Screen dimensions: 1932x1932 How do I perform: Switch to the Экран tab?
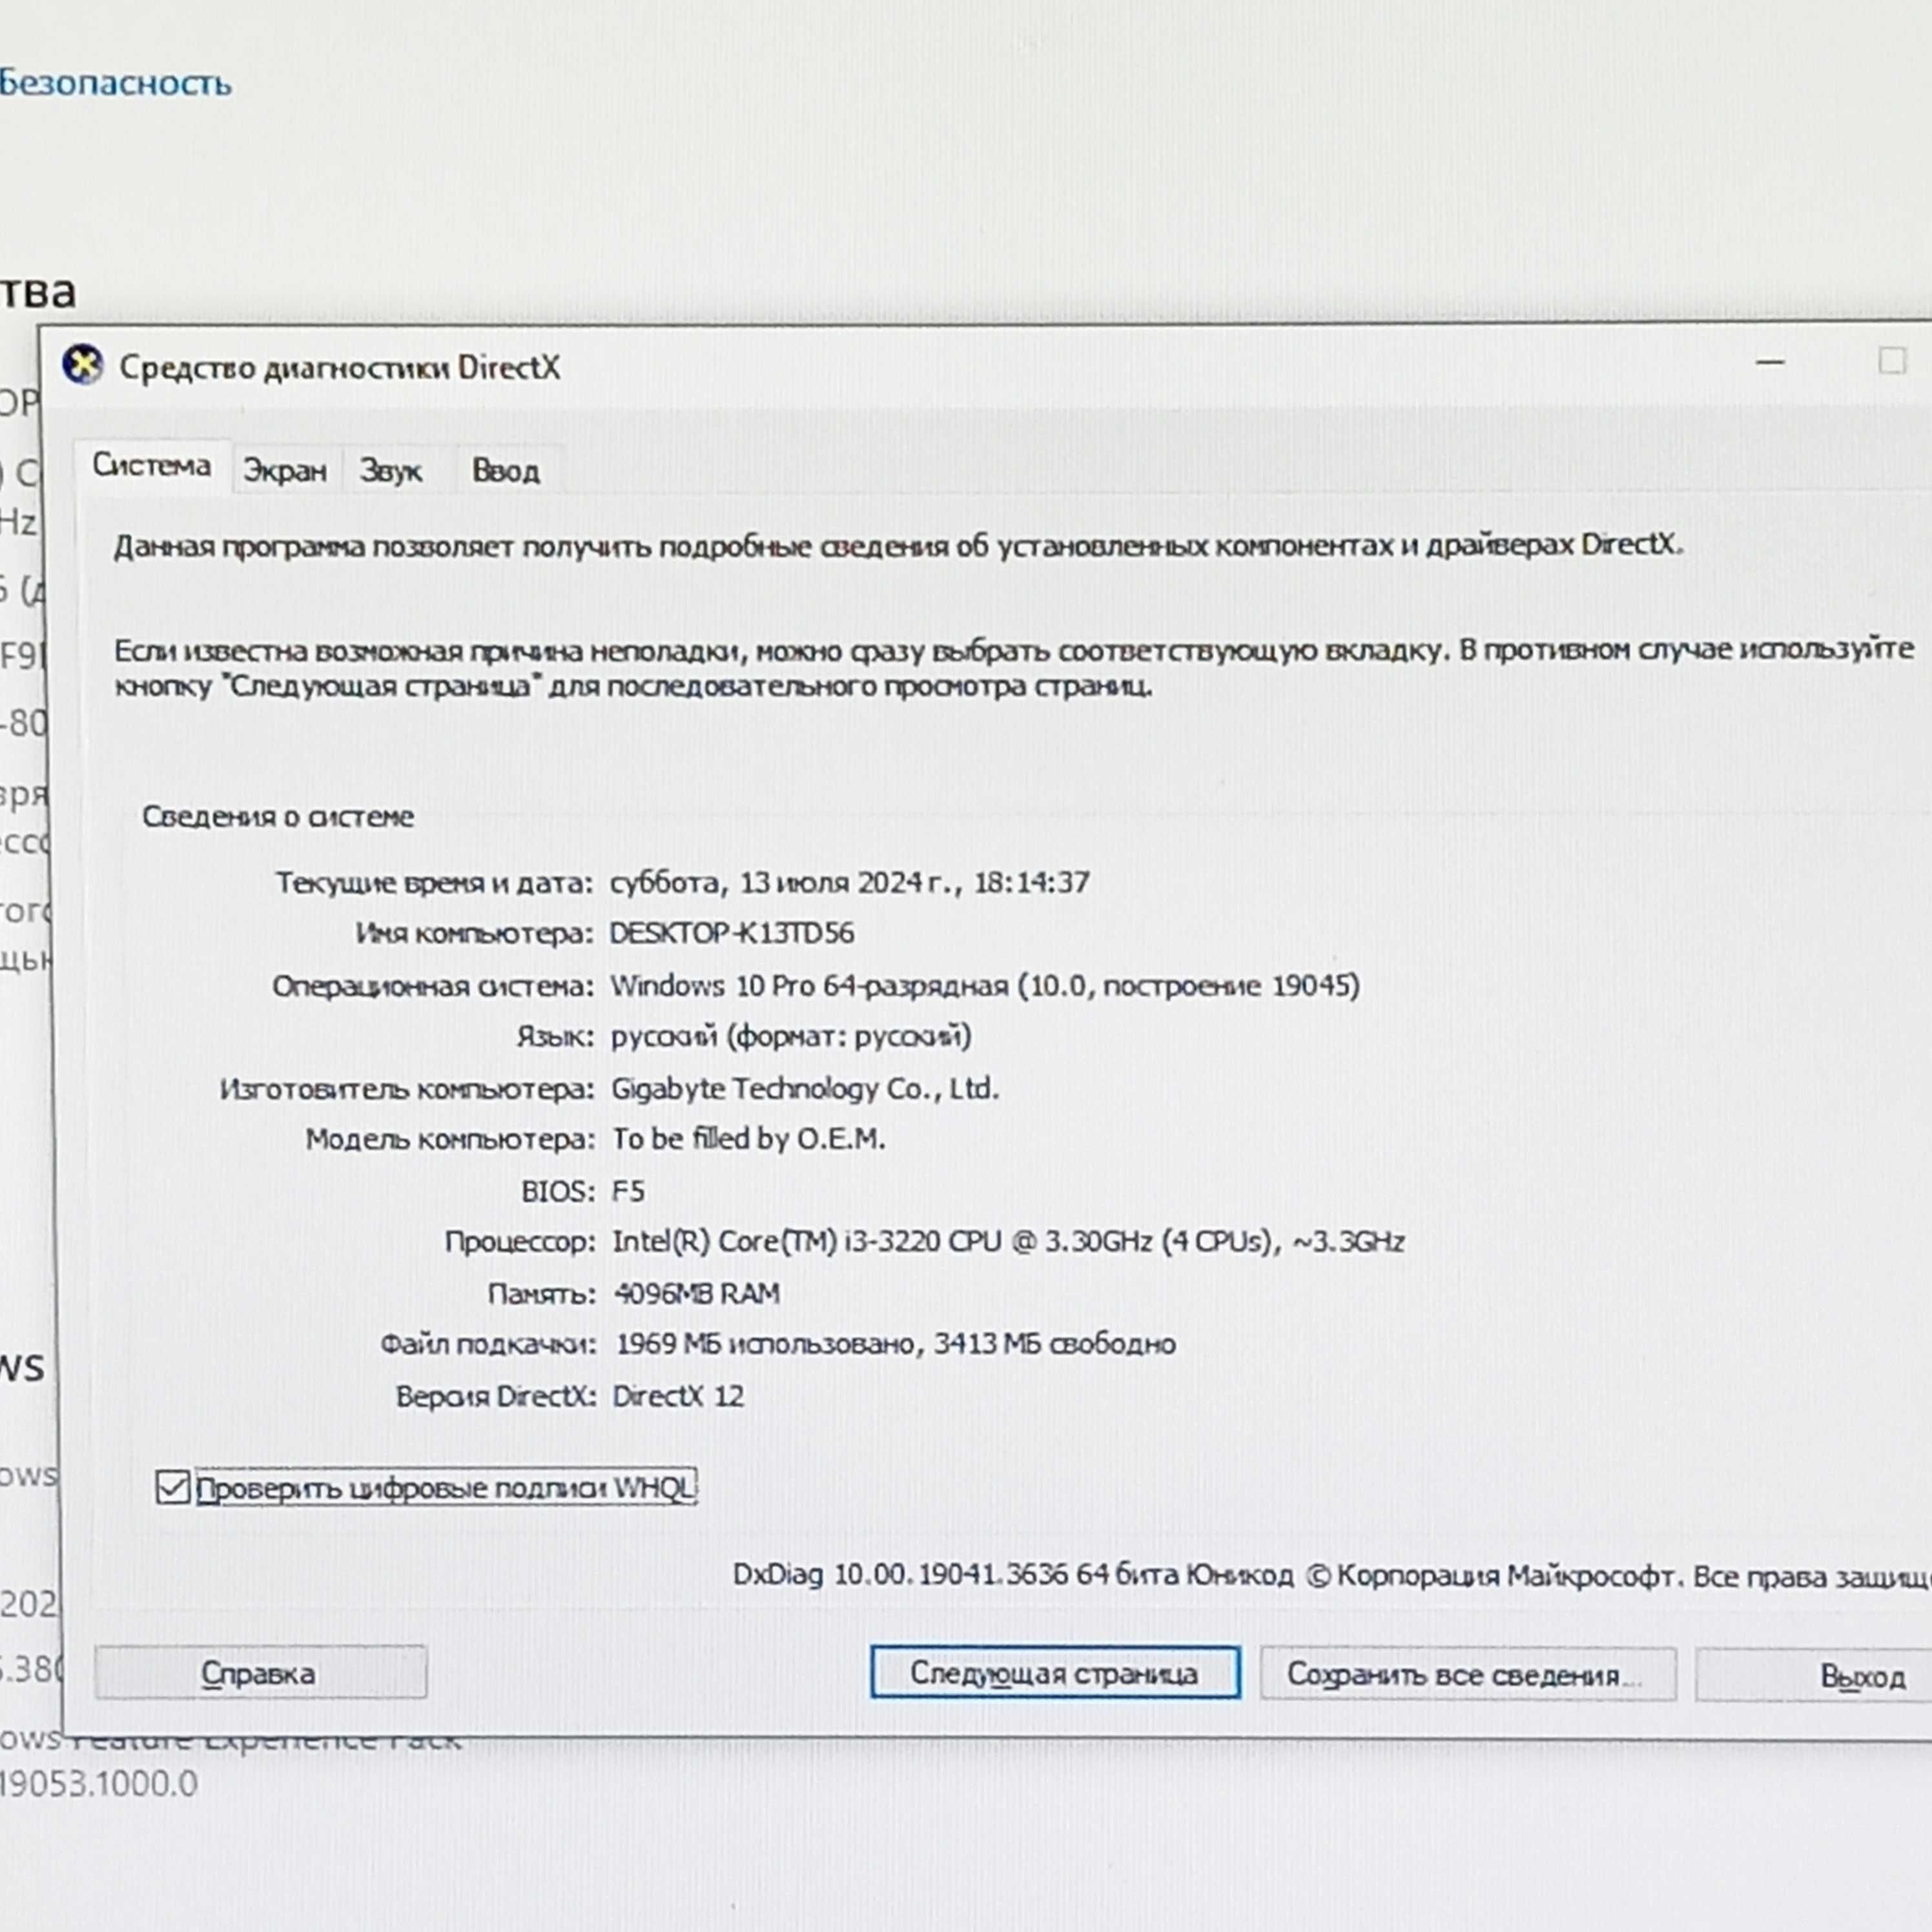(285, 470)
